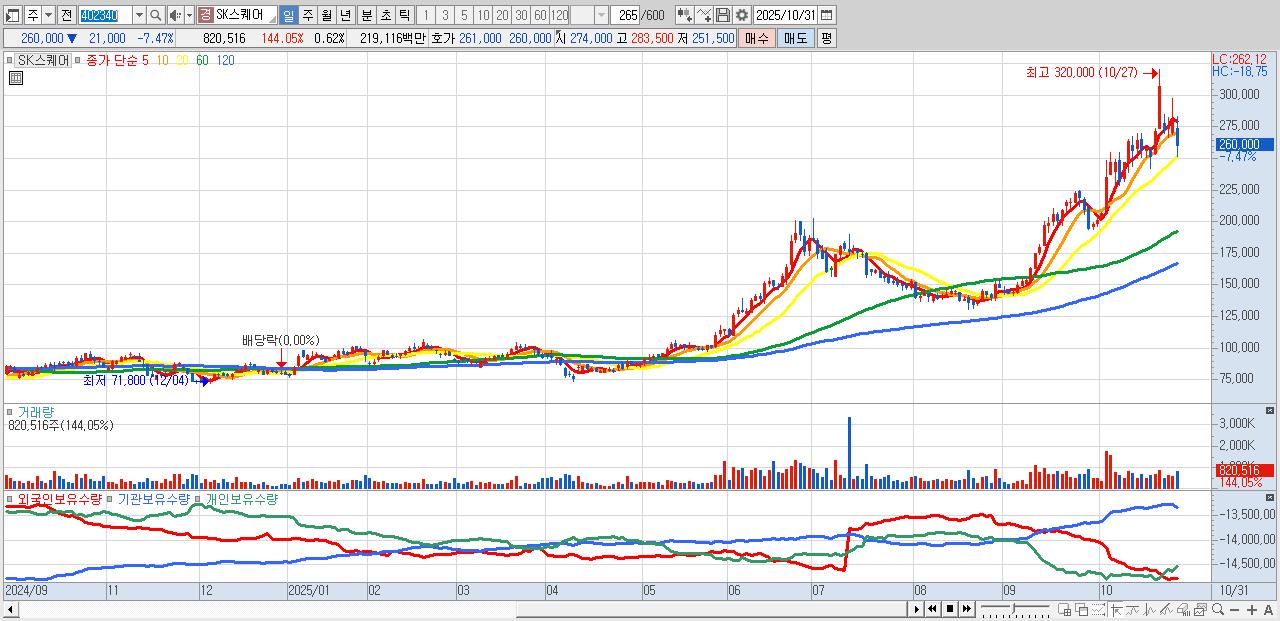Click the add line-chart overlay icon
Screen dimensions: 1280x621
click(x=704, y=15)
